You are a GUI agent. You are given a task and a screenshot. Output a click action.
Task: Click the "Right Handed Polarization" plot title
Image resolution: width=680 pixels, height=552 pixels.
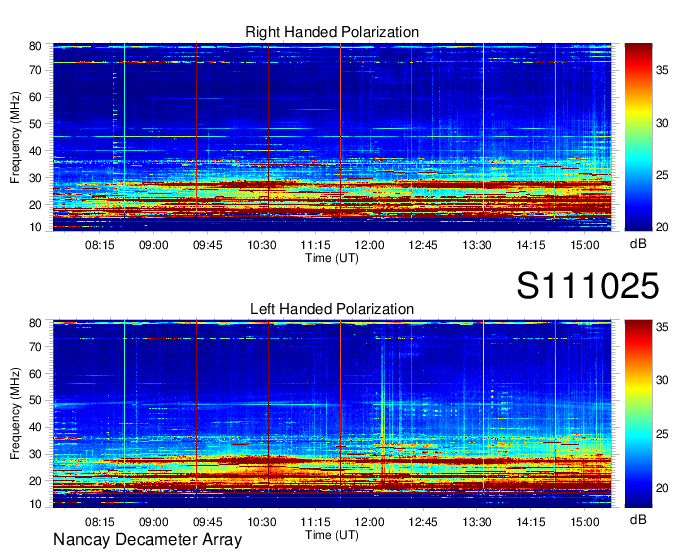(x=332, y=32)
